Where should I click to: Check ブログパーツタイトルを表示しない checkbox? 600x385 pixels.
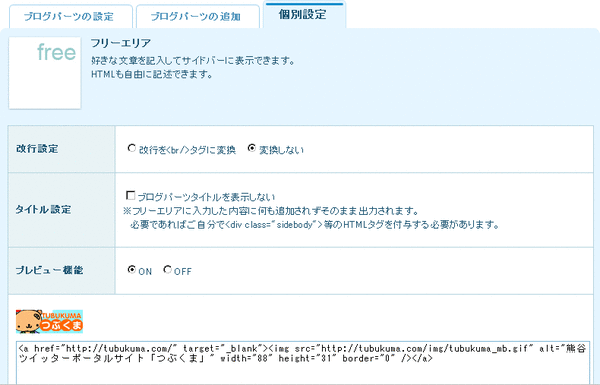tap(130, 196)
